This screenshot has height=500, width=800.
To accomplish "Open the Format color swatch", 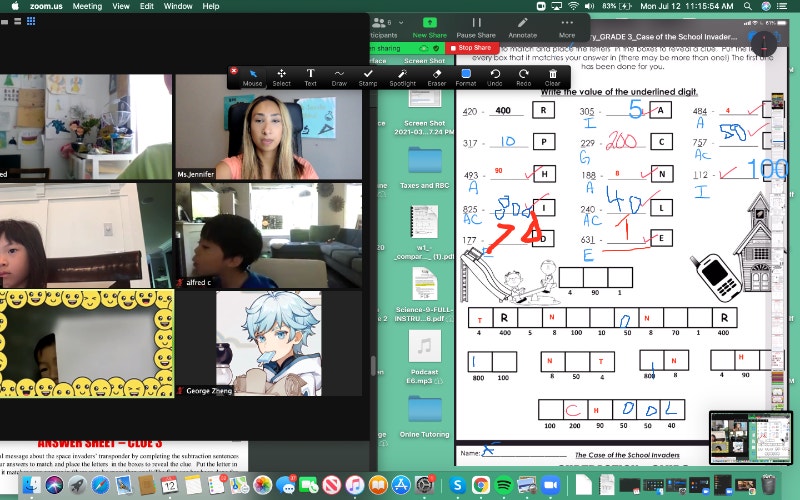I will [466, 77].
